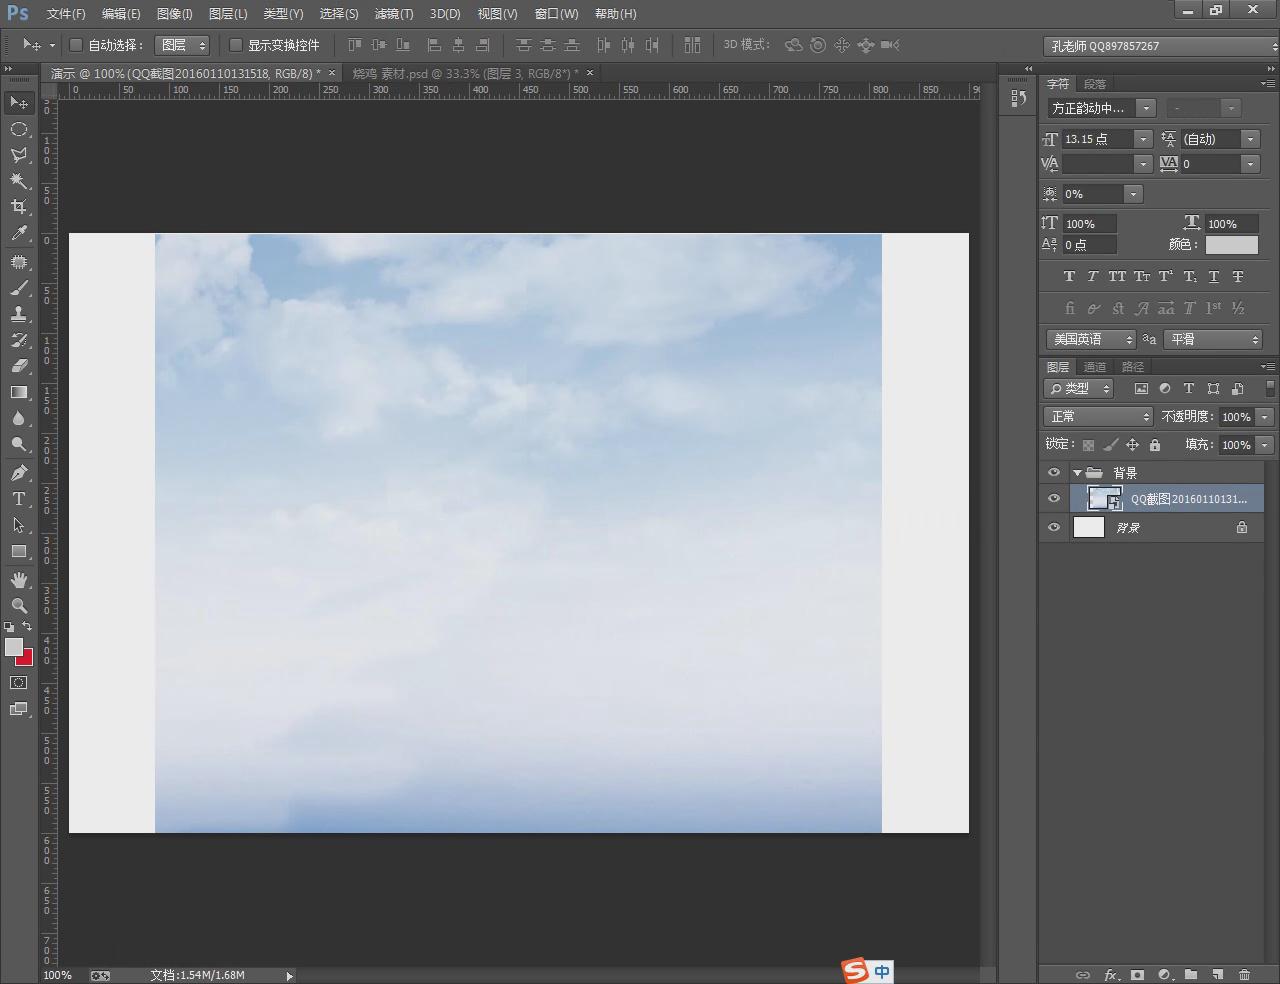
Task: Open the font size dropdown arrow
Action: (1143, 139)
